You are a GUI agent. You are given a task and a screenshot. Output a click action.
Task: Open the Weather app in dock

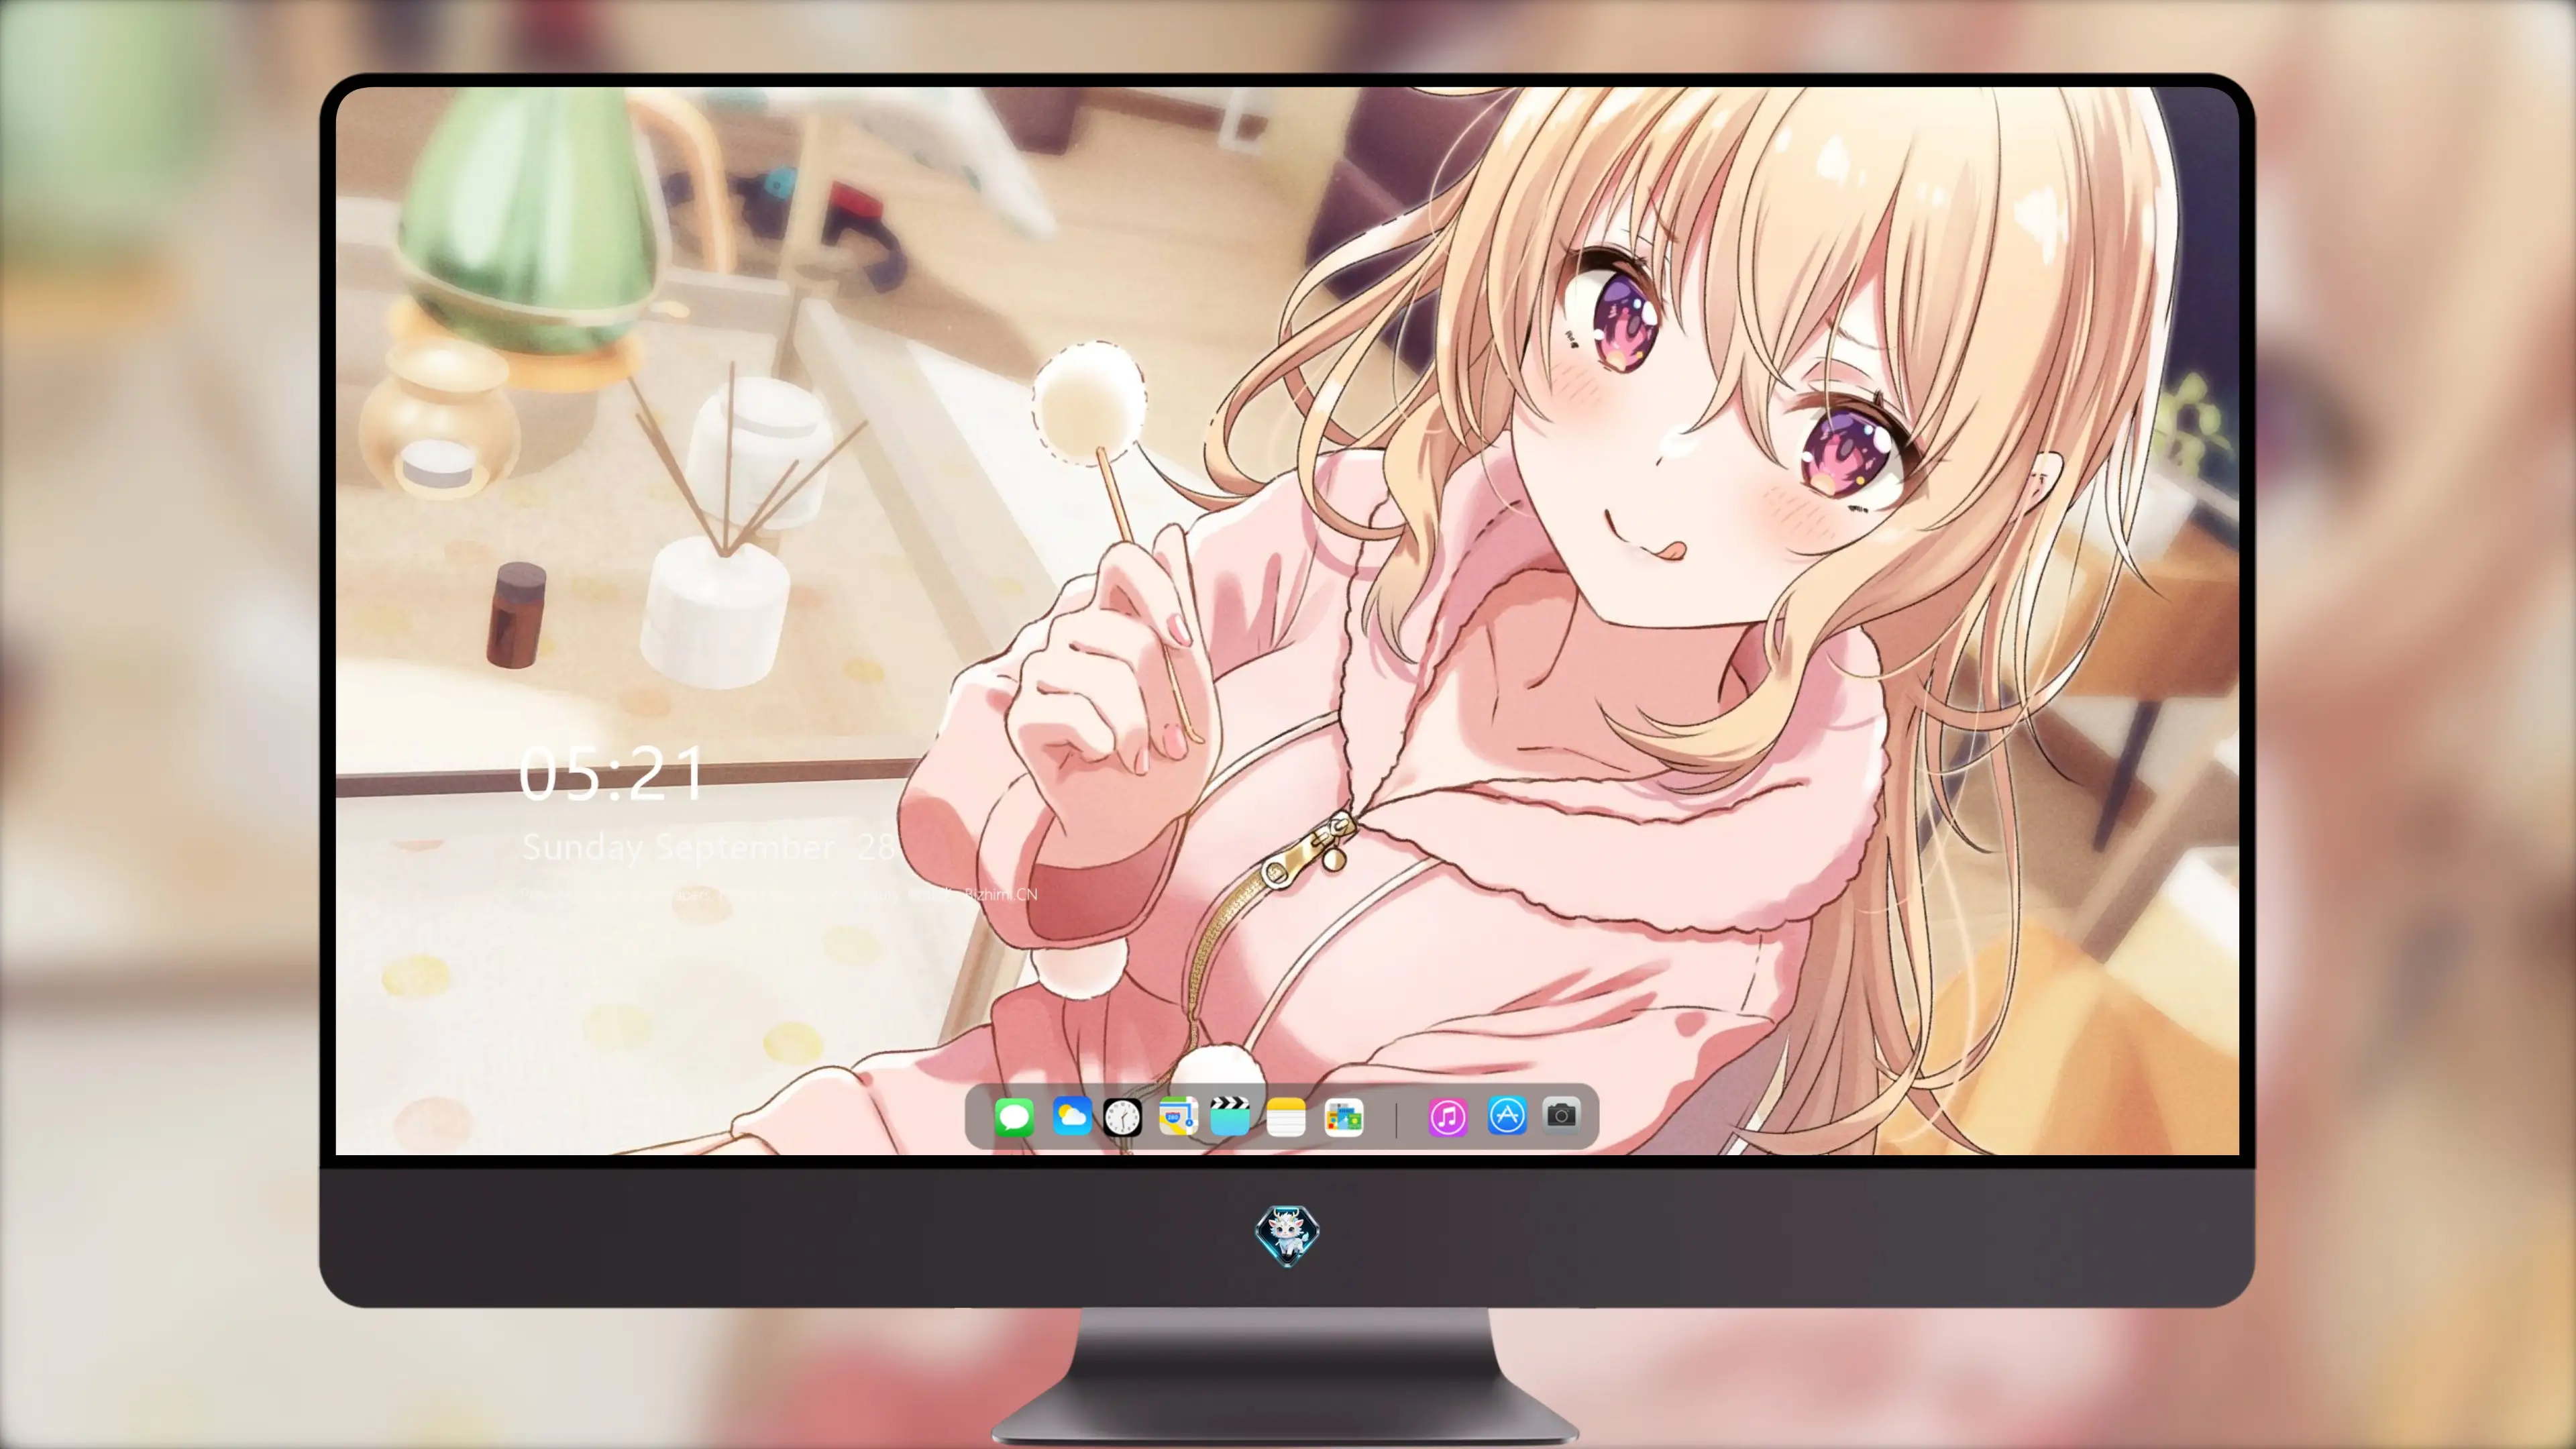coord(1072,1116)
